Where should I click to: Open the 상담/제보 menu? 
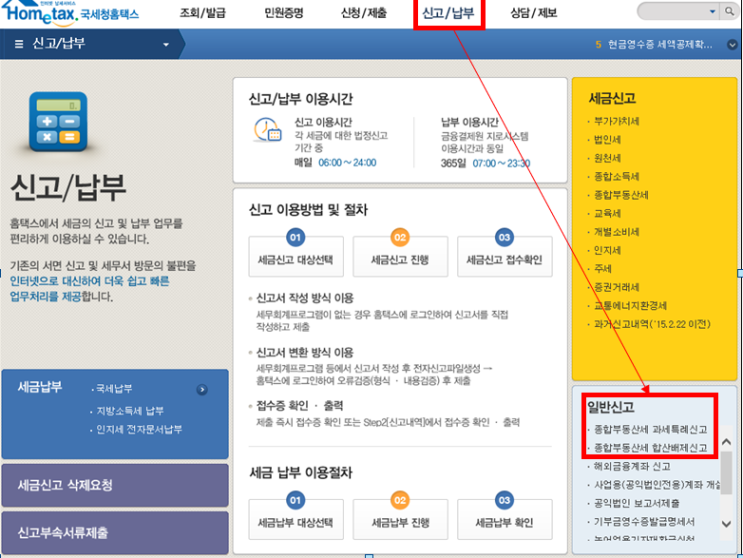[x=533, y=13]
